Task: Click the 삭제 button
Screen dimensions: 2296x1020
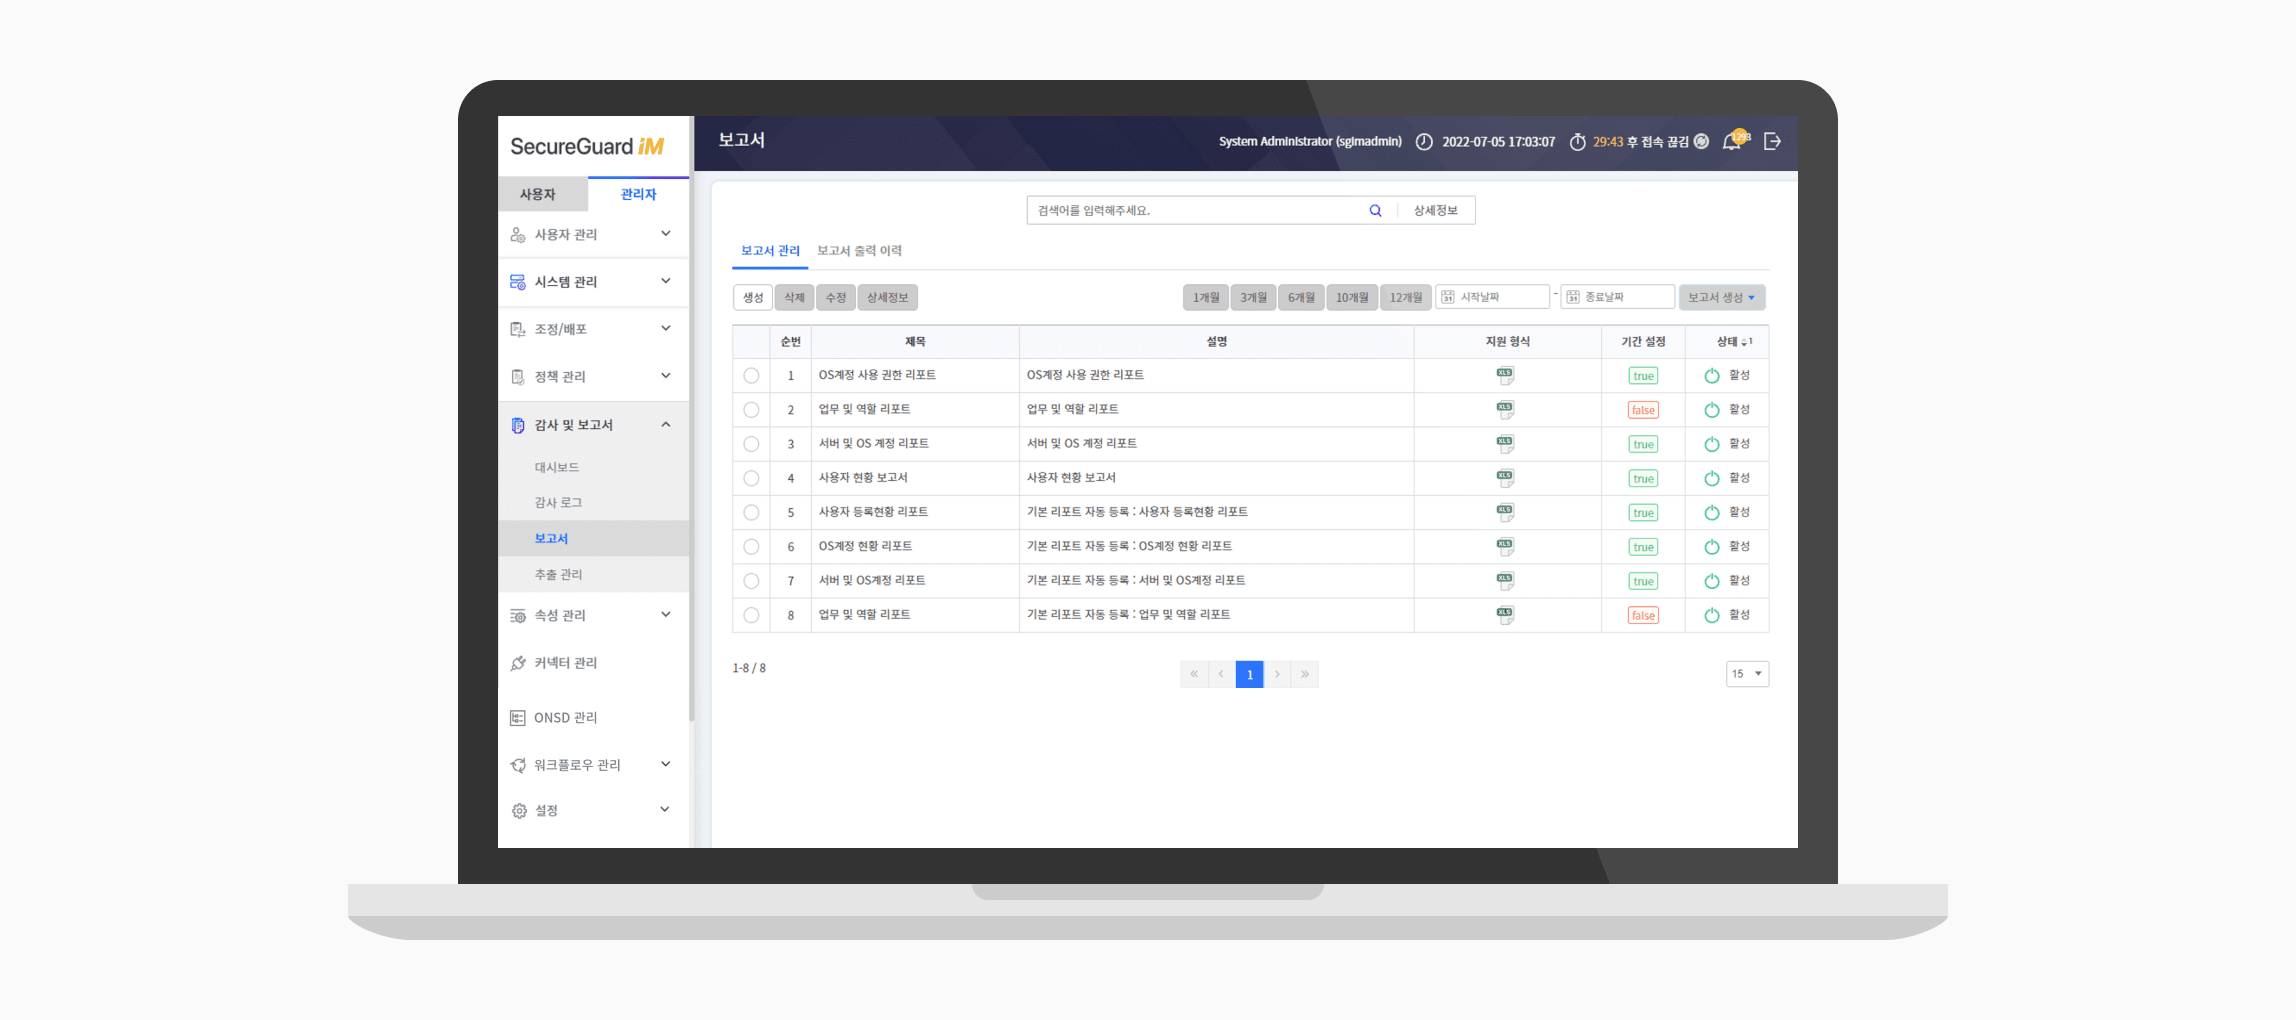Action: tap(794, 297)
